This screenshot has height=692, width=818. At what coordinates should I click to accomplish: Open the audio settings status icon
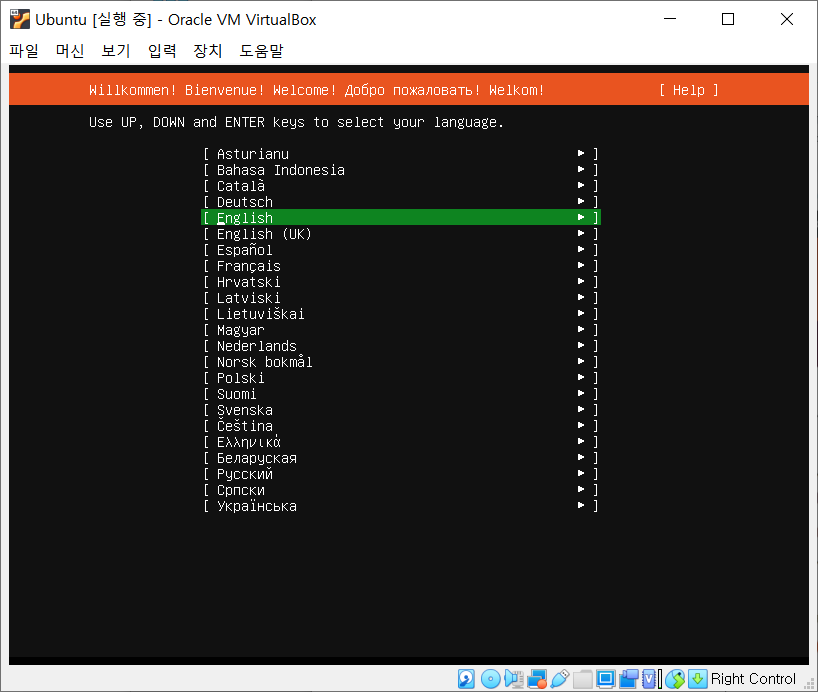tap(514, 678)
